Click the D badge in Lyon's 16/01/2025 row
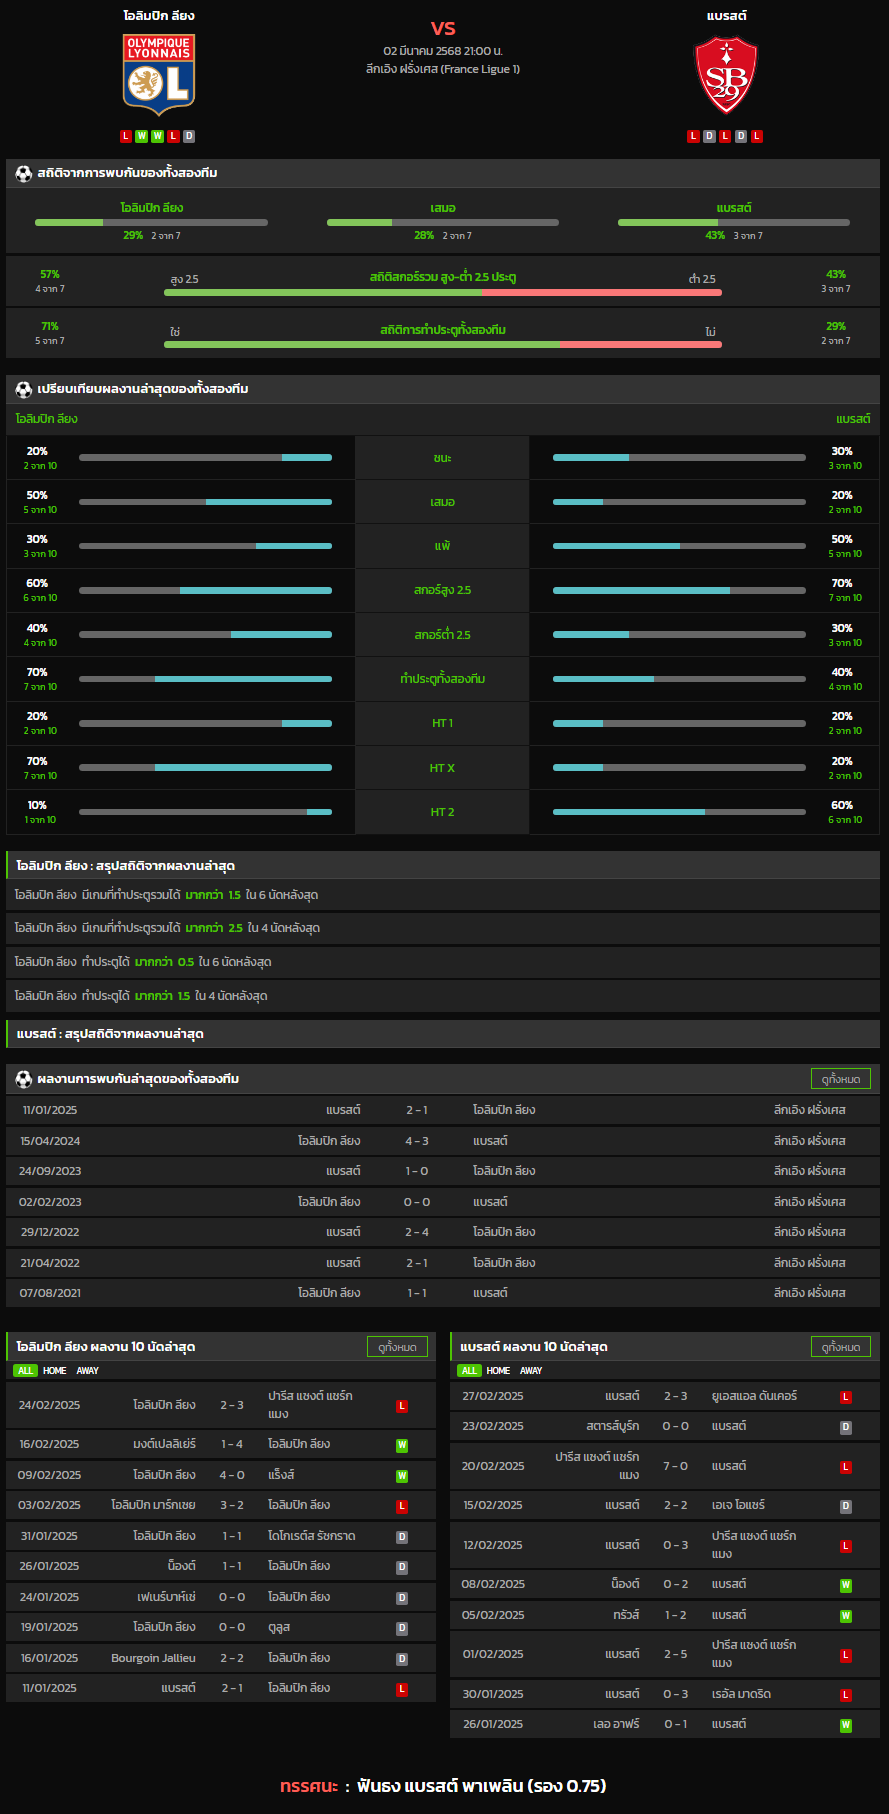This screenshot has width=889, height=1814. [x=402, y=1659]
